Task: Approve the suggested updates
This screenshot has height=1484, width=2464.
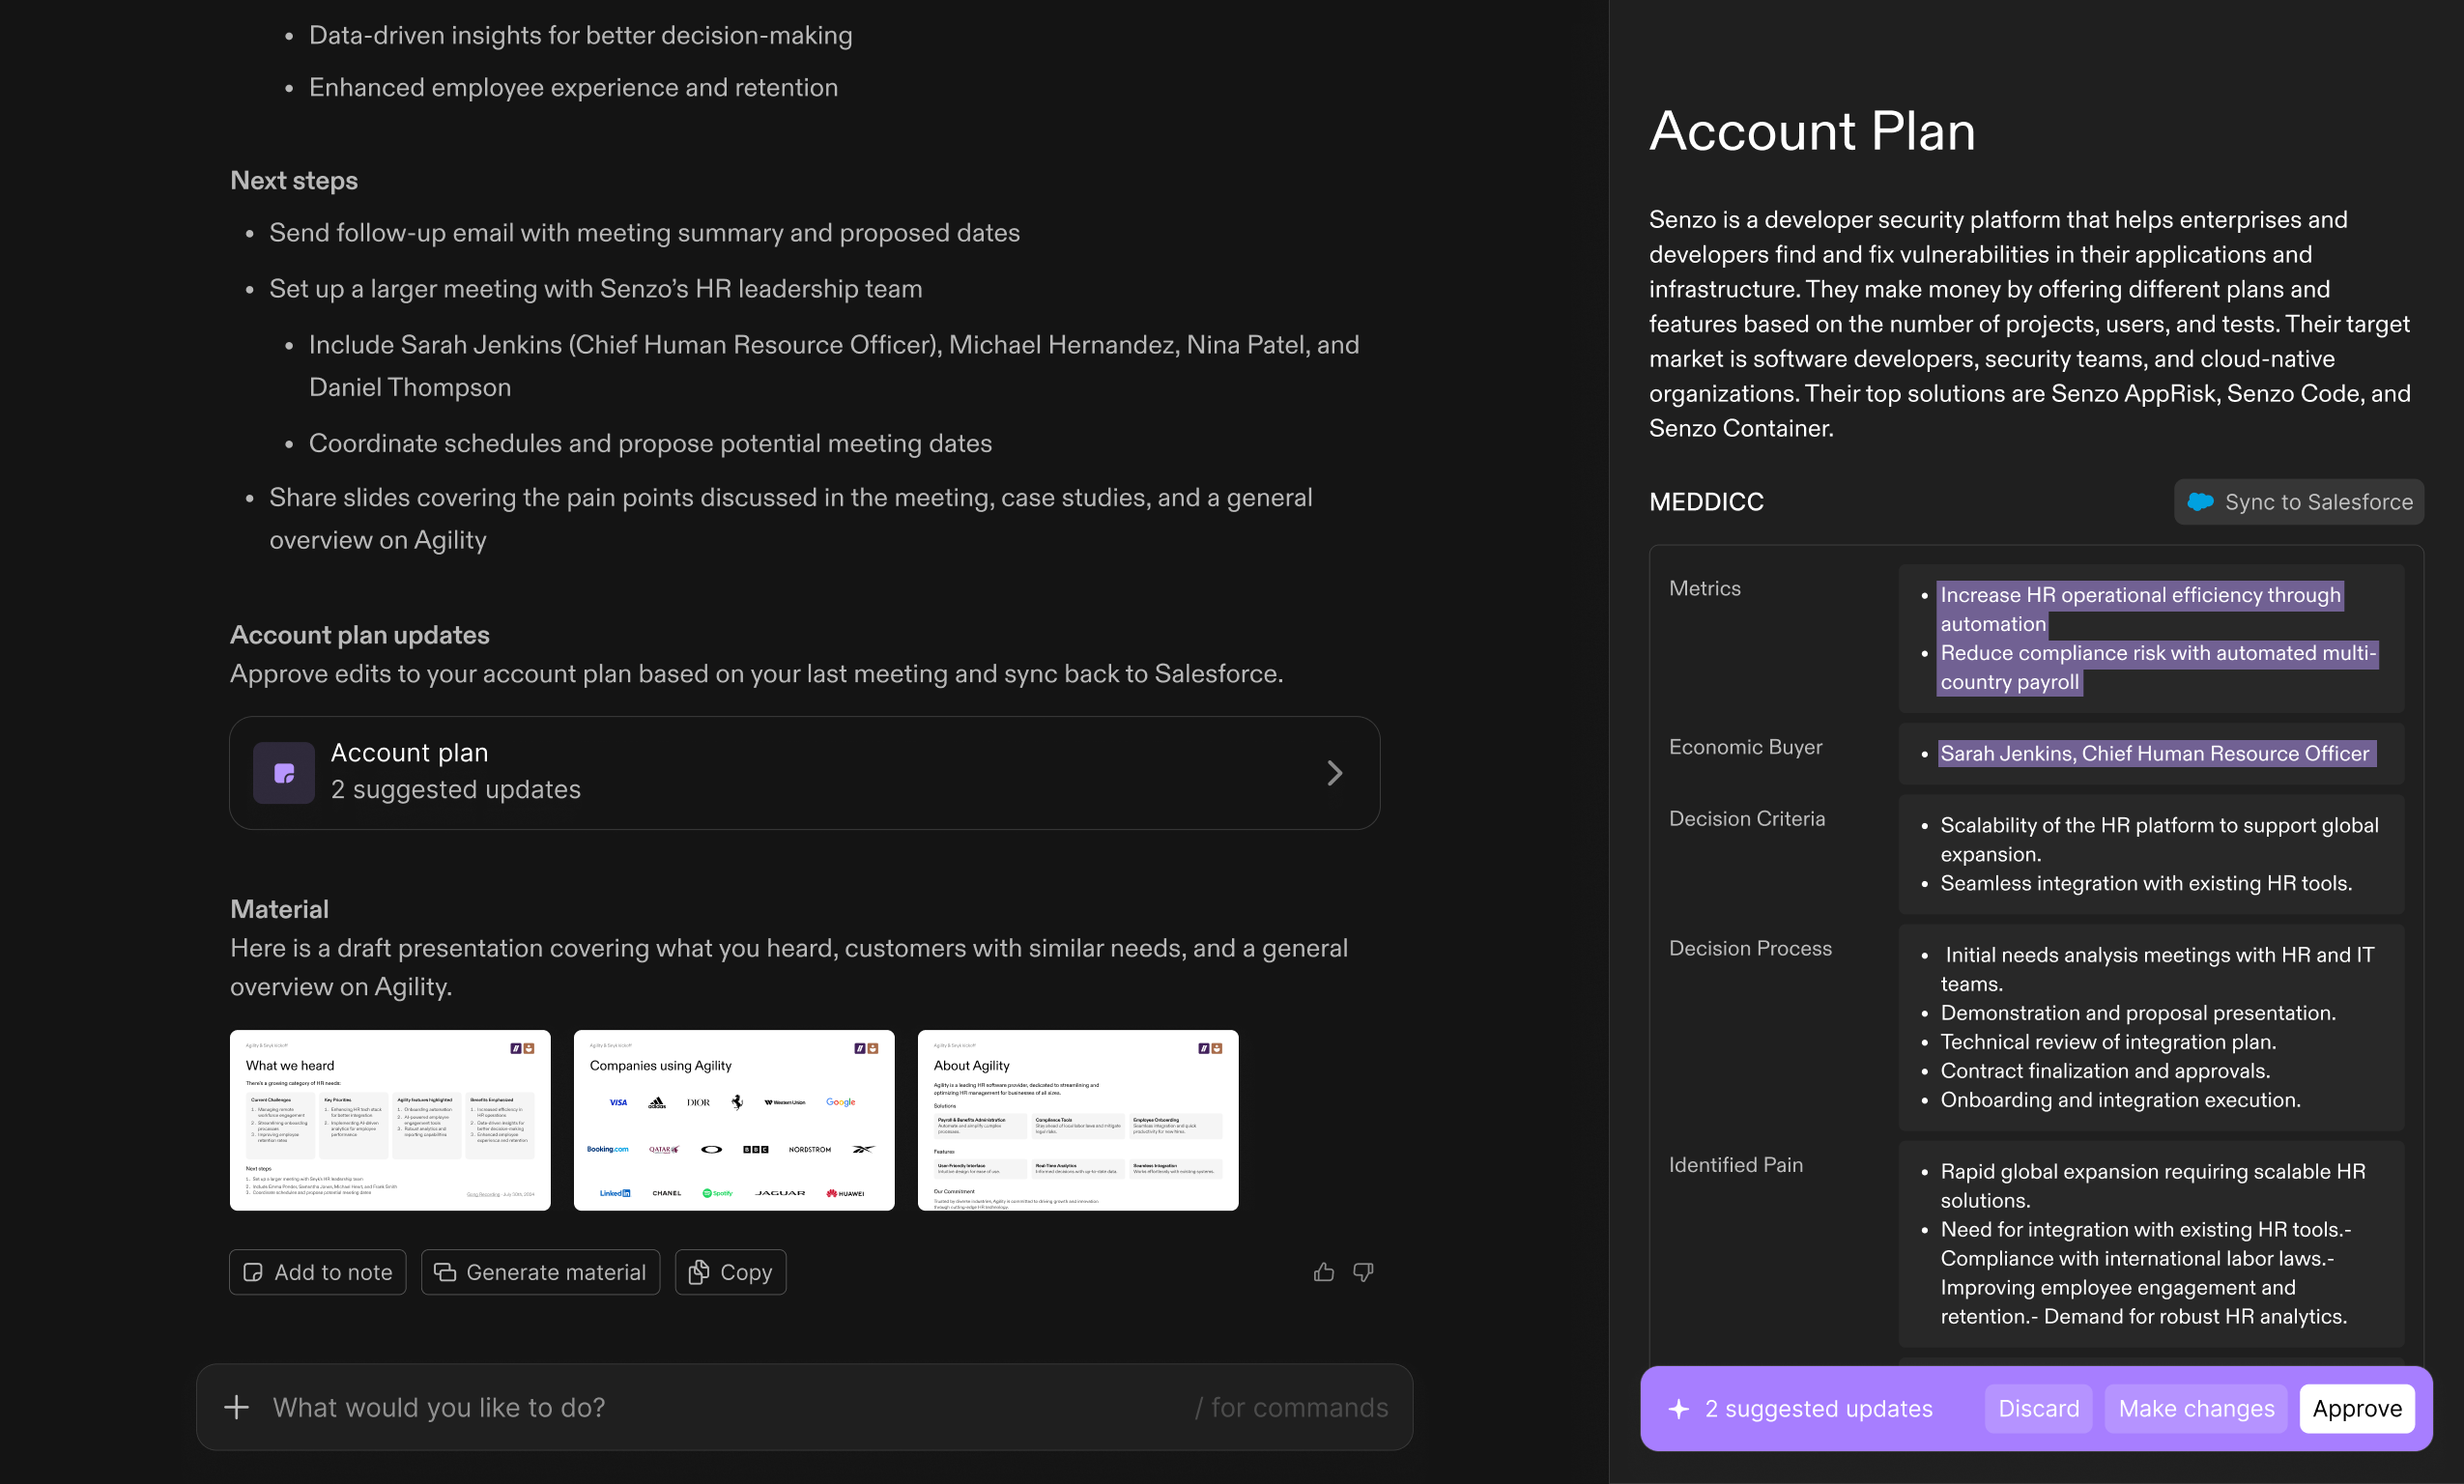Action: pyautogui.click(x=2357, y=1408)
